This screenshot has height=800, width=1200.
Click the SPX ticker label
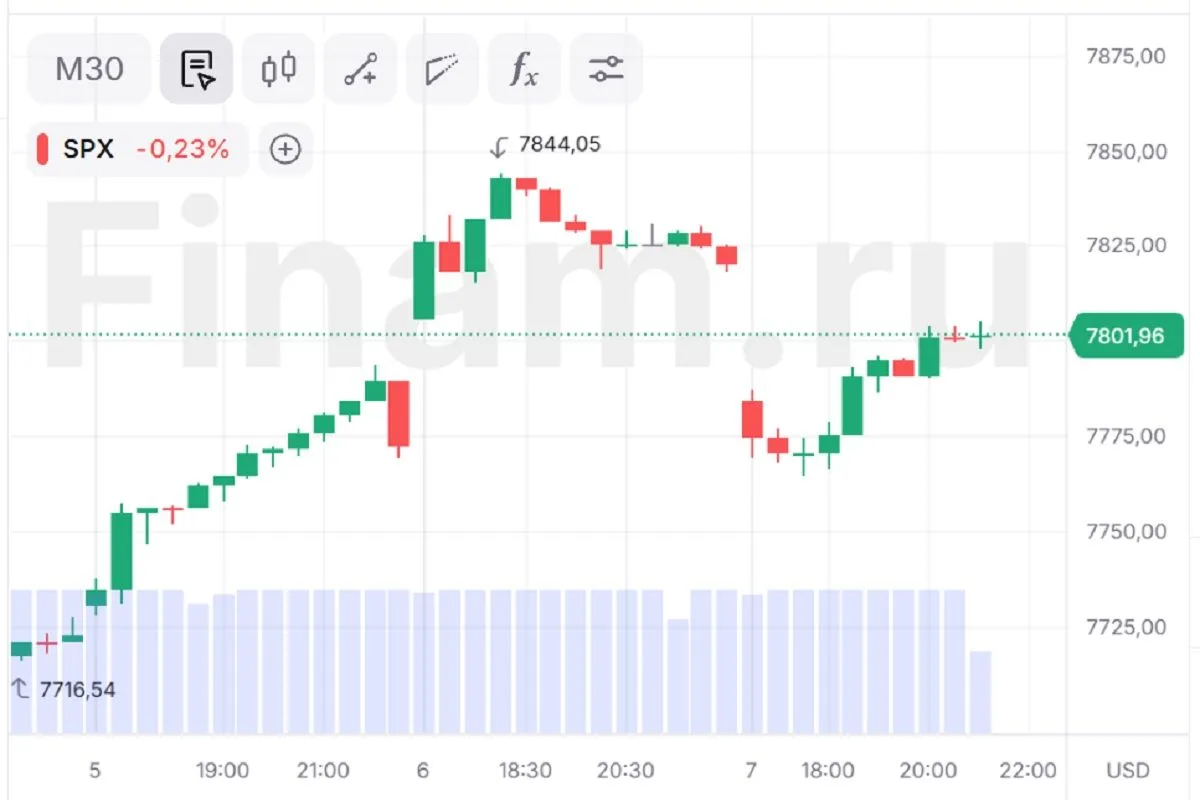coord(89,150)
